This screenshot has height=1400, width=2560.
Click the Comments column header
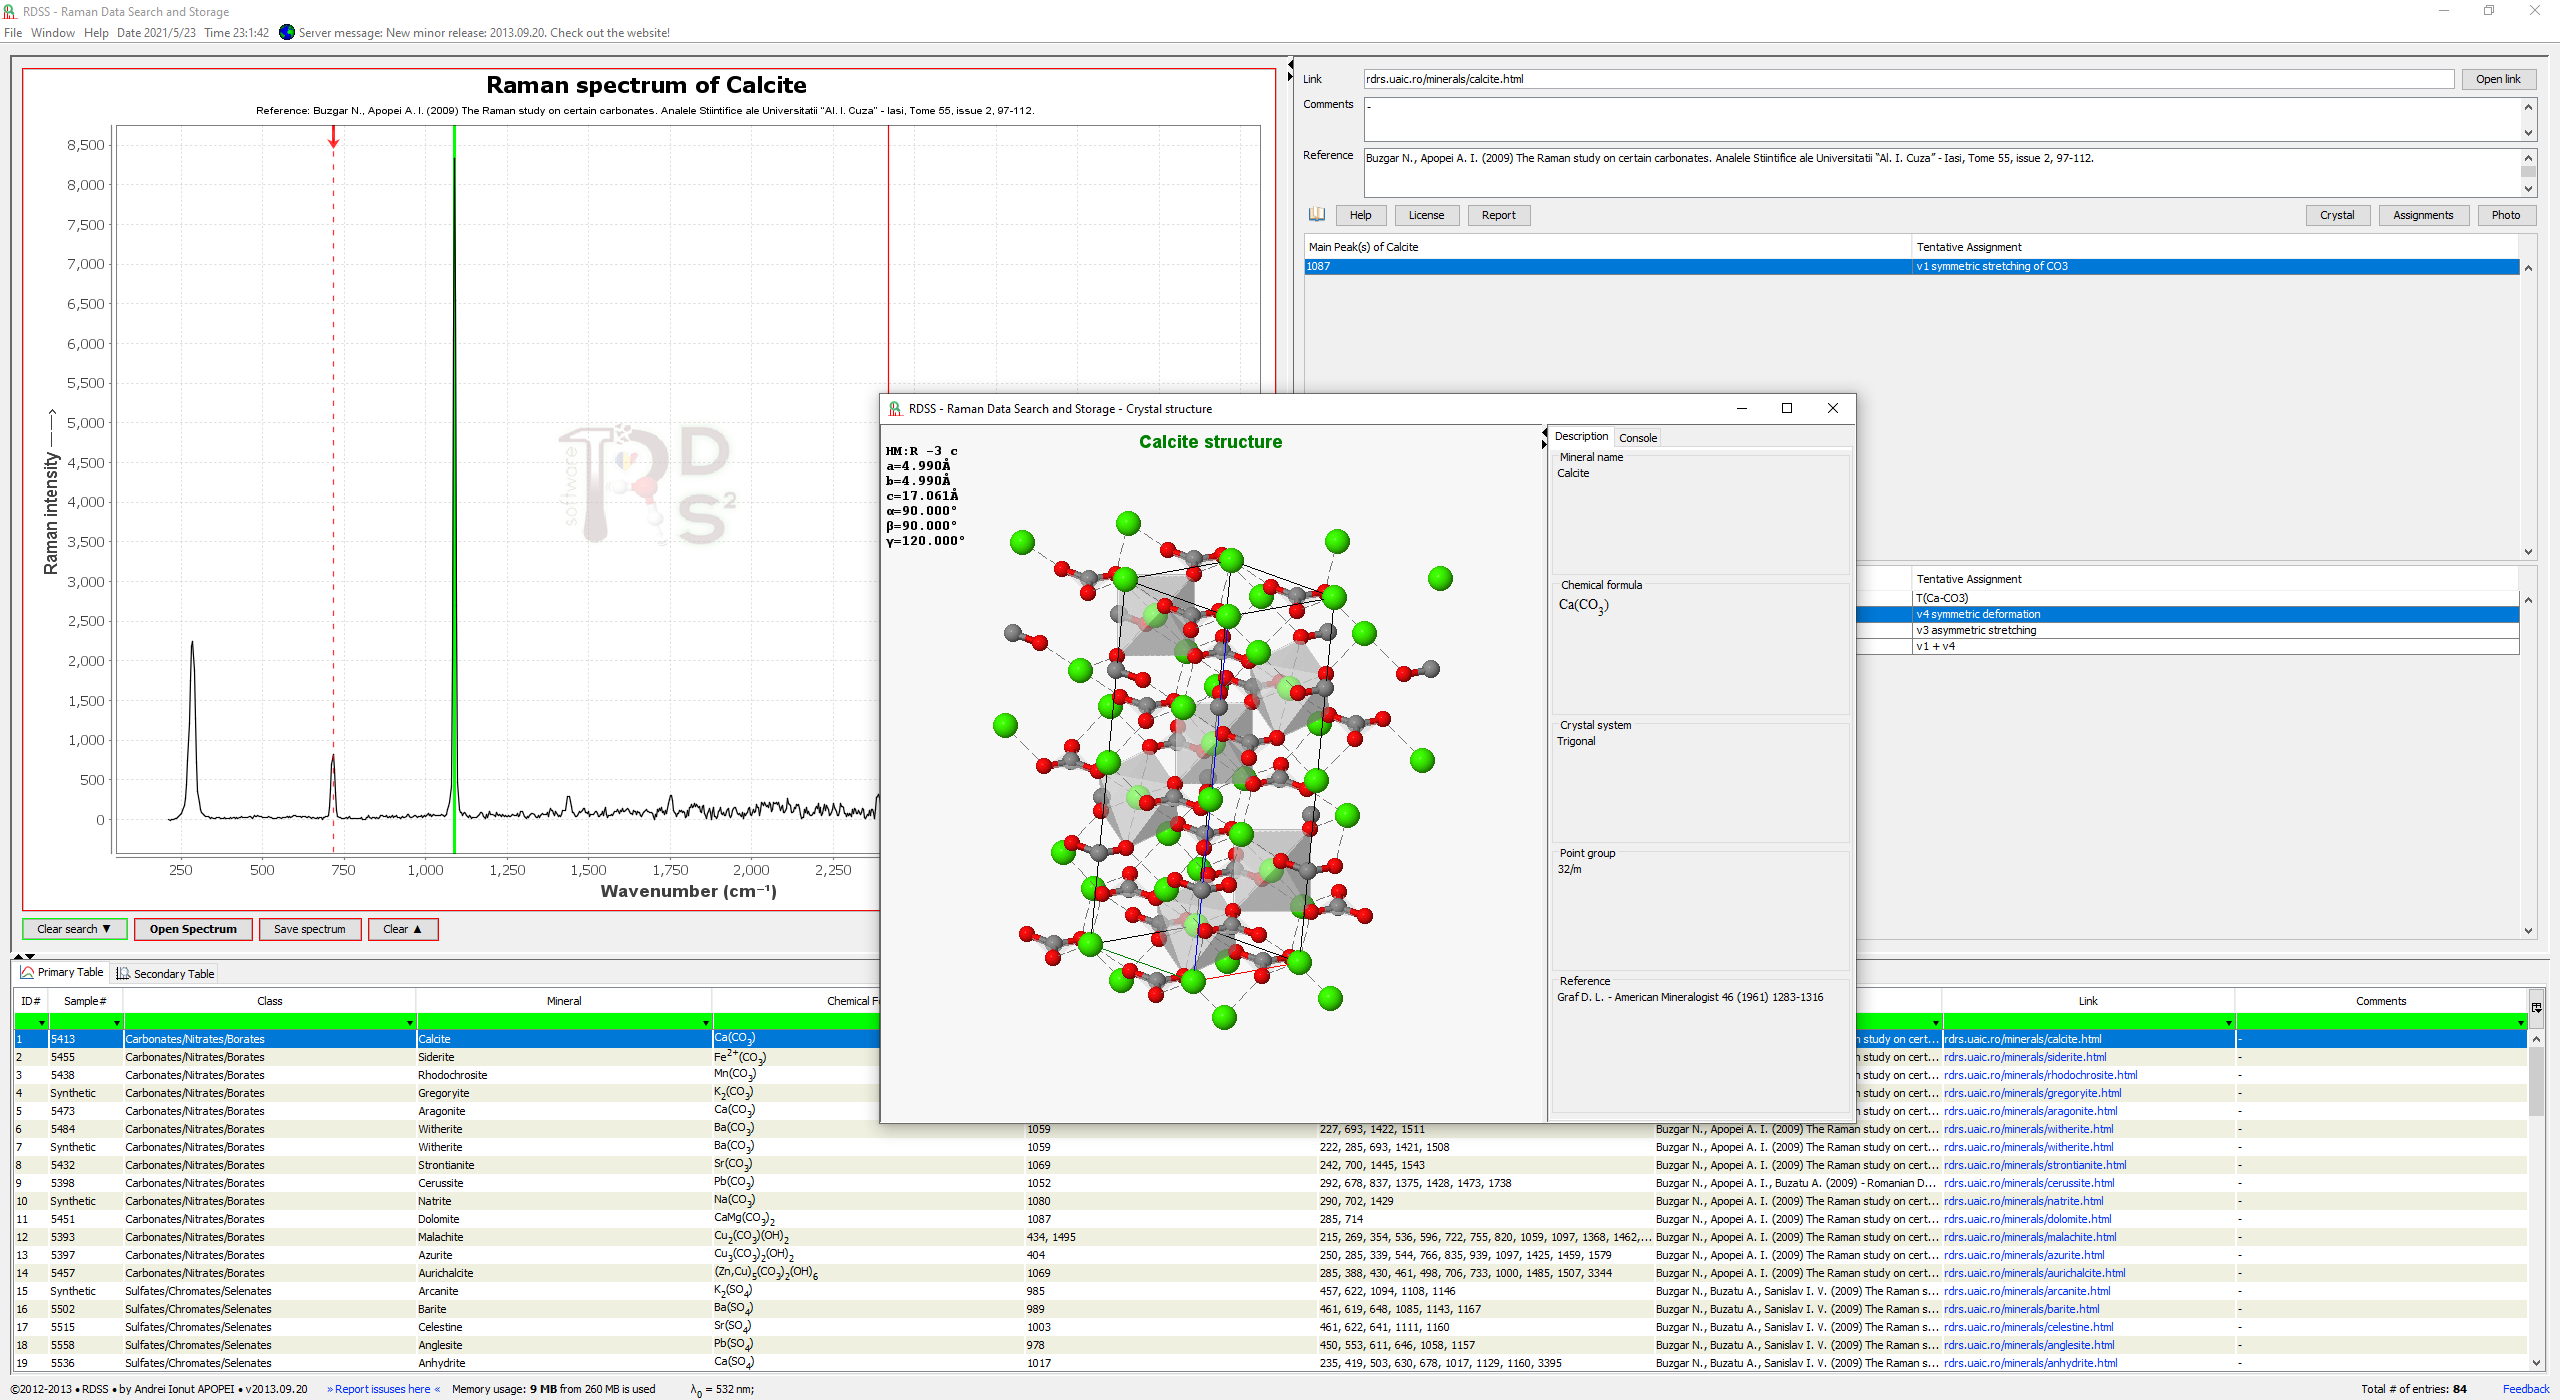coord(2380,1001)
